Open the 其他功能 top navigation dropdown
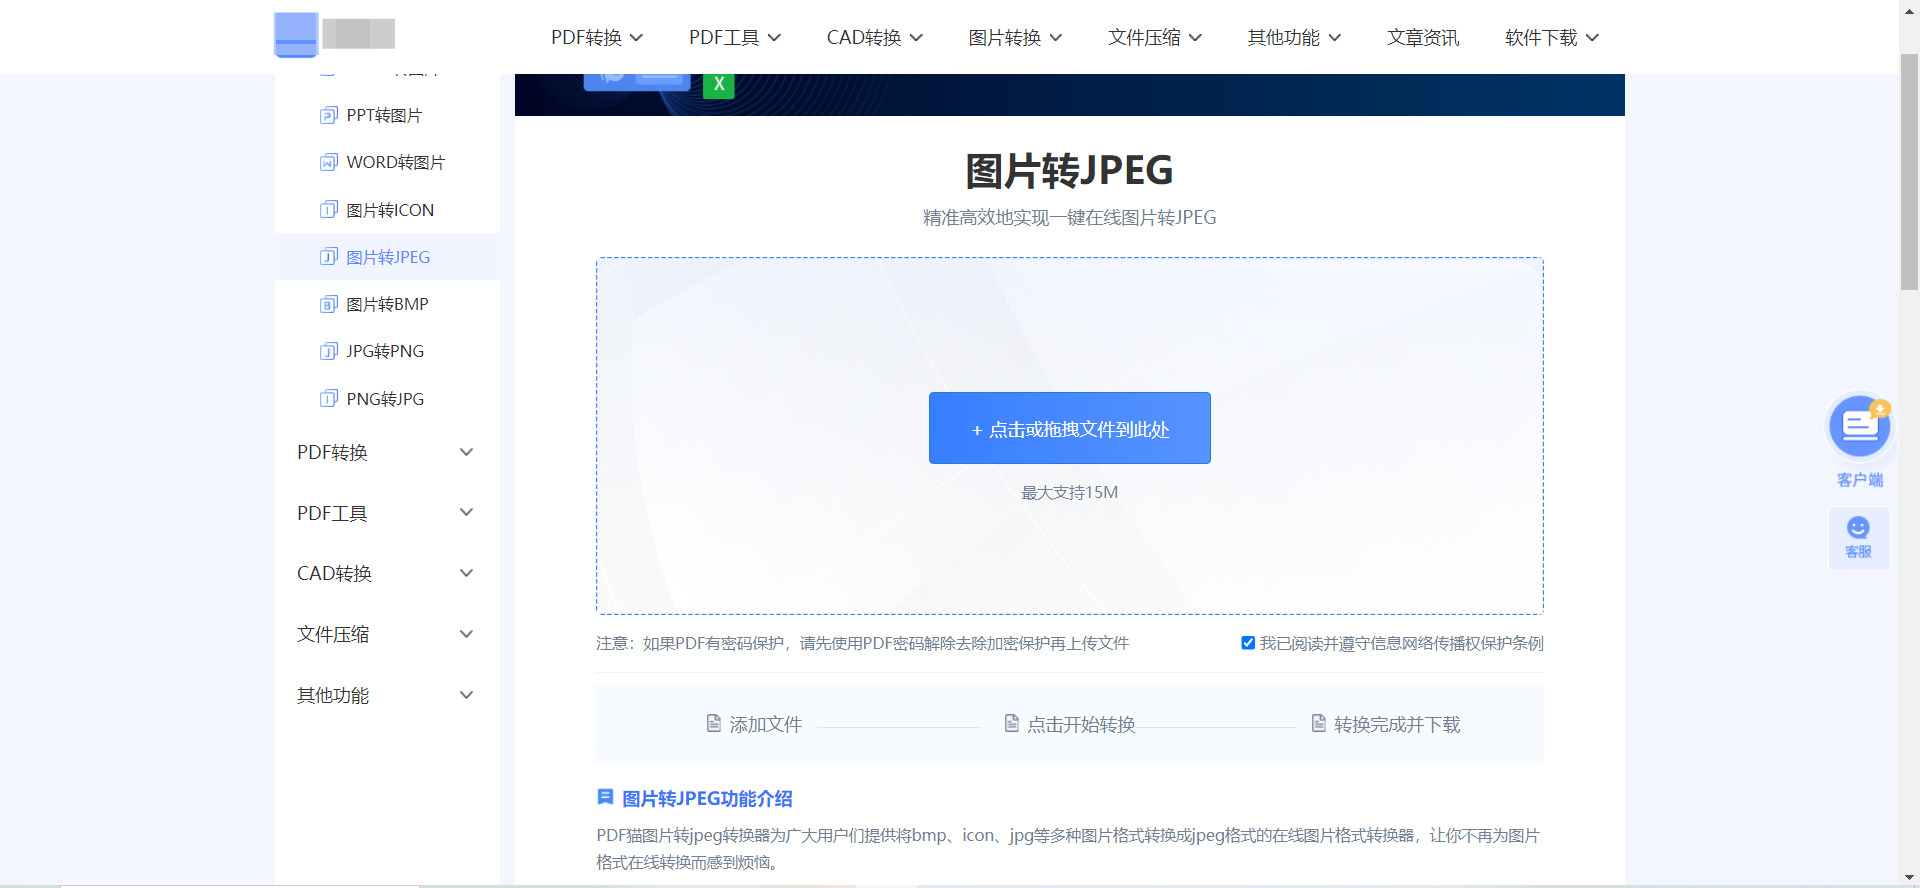 click(x=1294, y=37)
